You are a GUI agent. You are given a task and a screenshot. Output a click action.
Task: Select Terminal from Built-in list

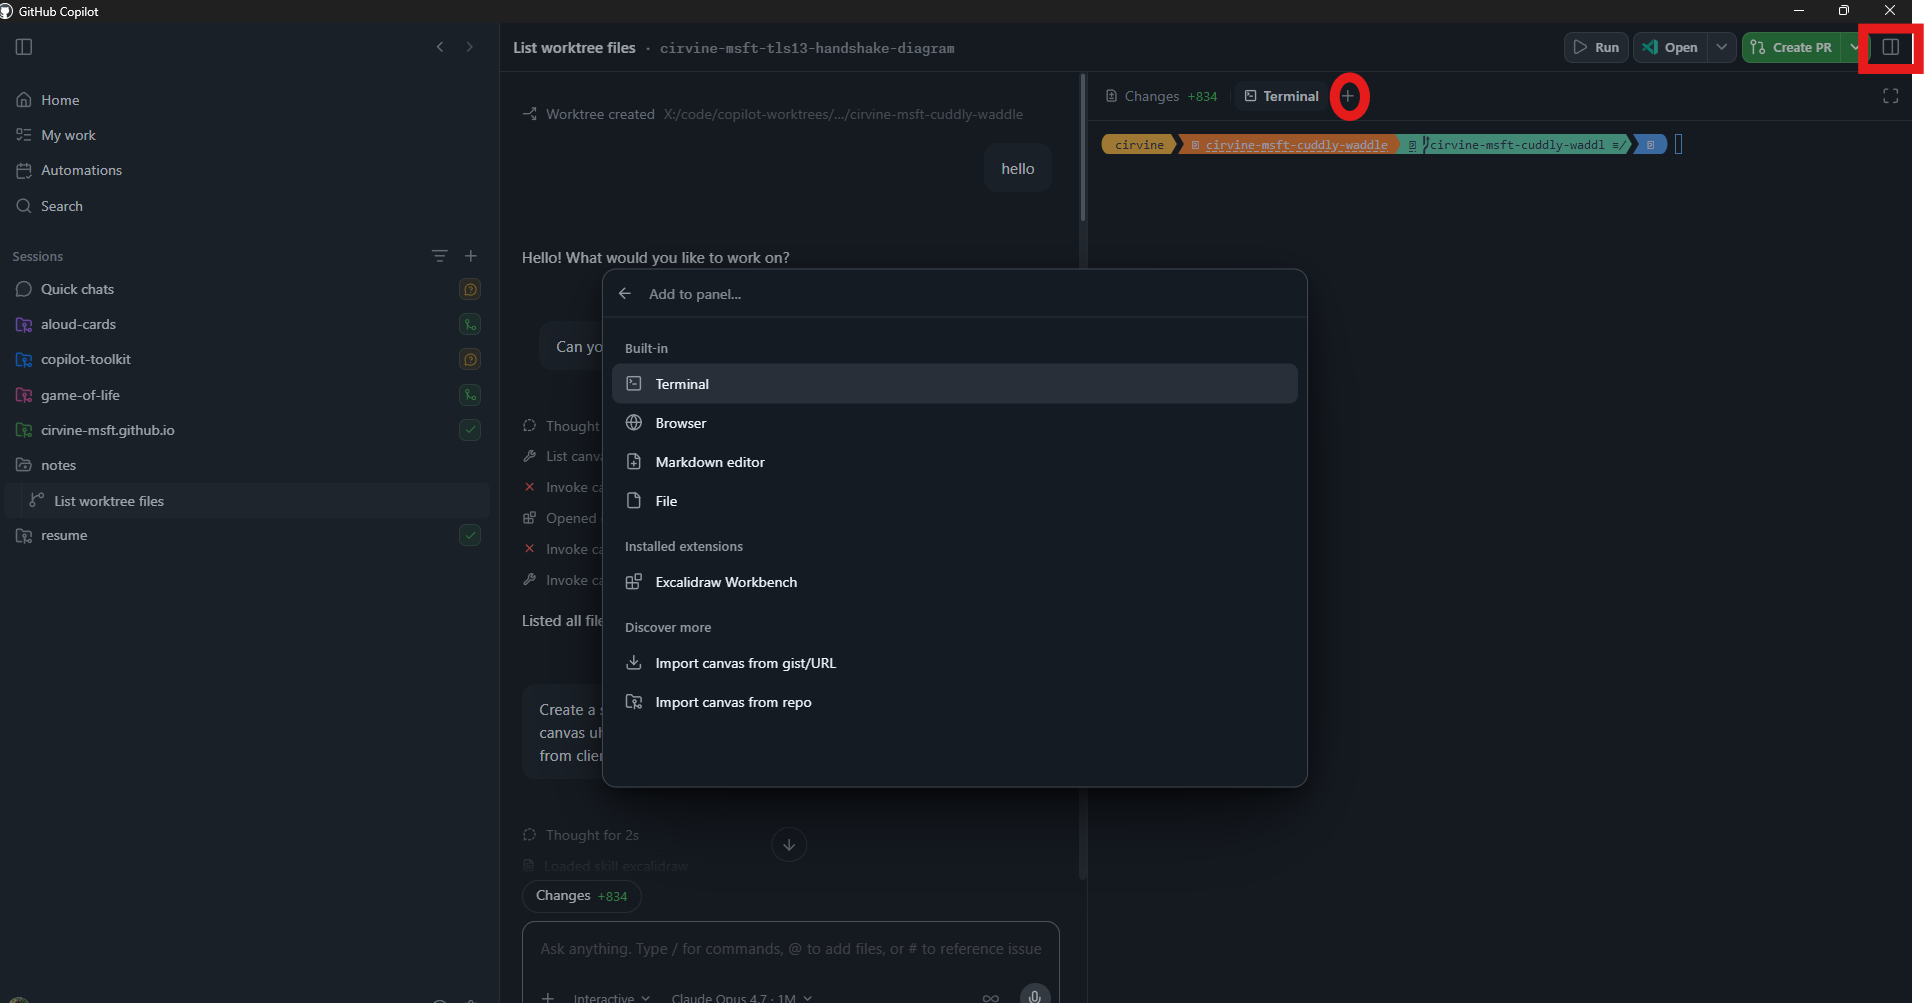tap(954, 384)
